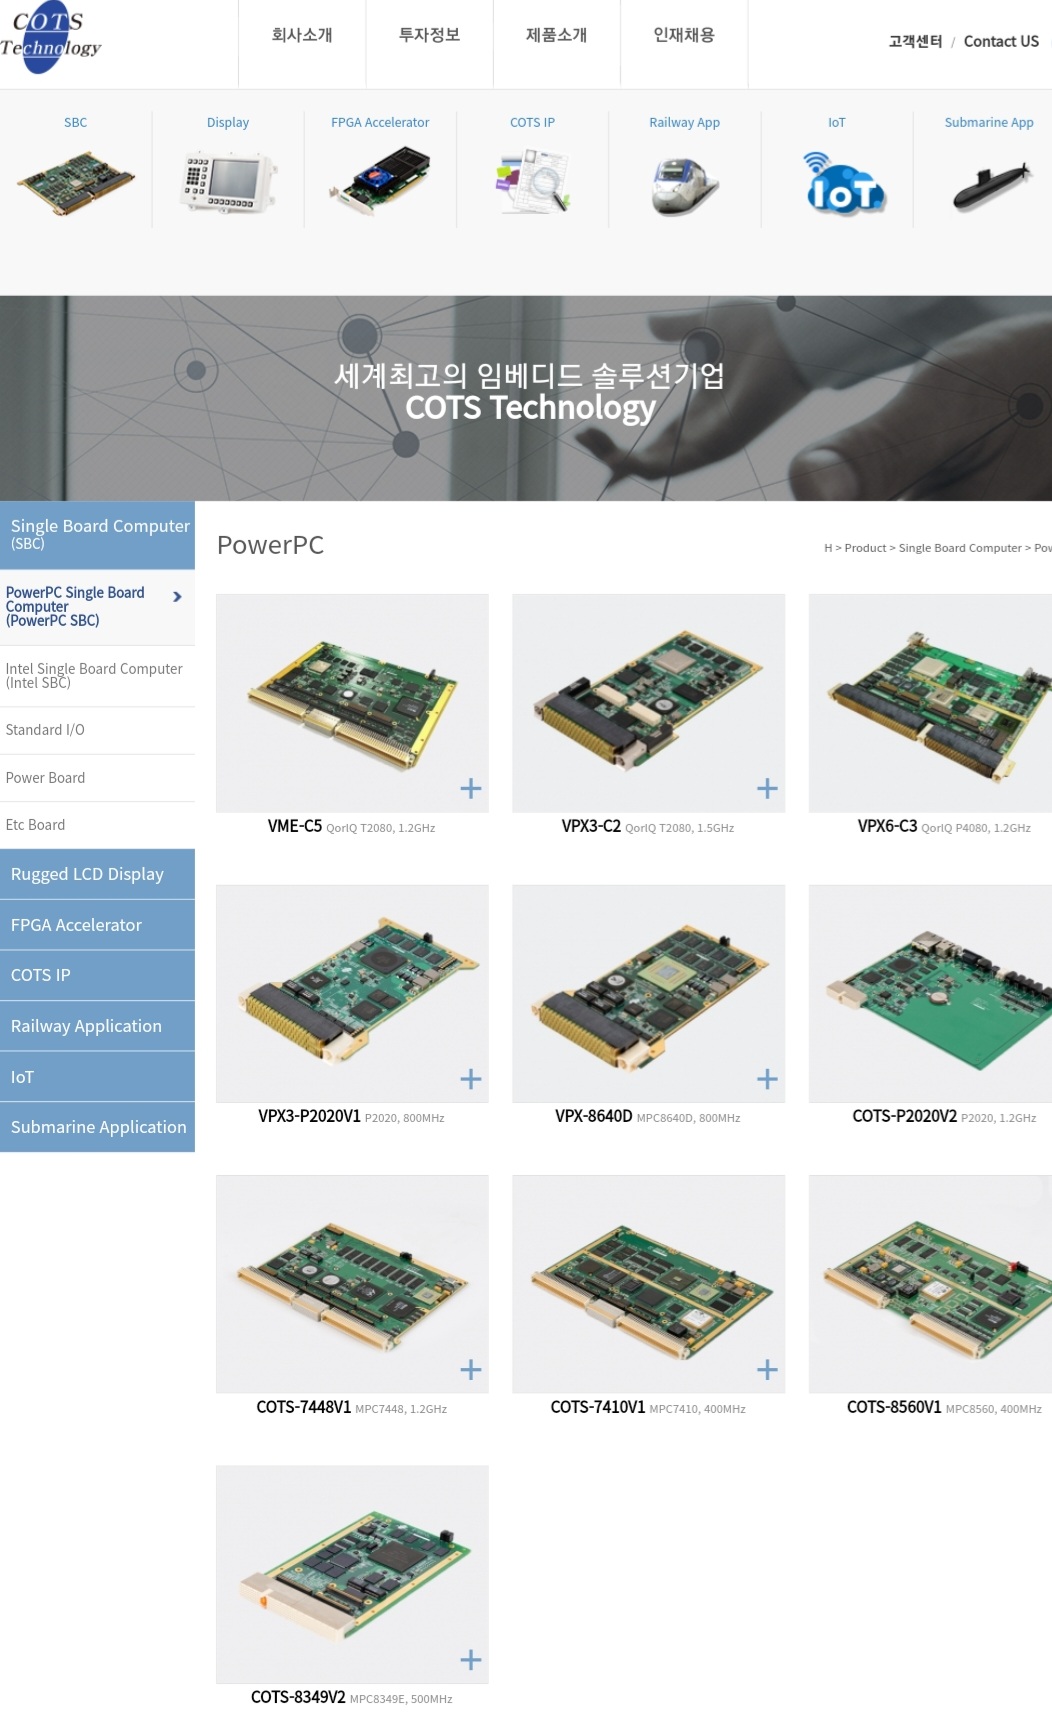Open the VPX-8640D board thumbnail
1052x1734 pixels.
click(648, 994)
